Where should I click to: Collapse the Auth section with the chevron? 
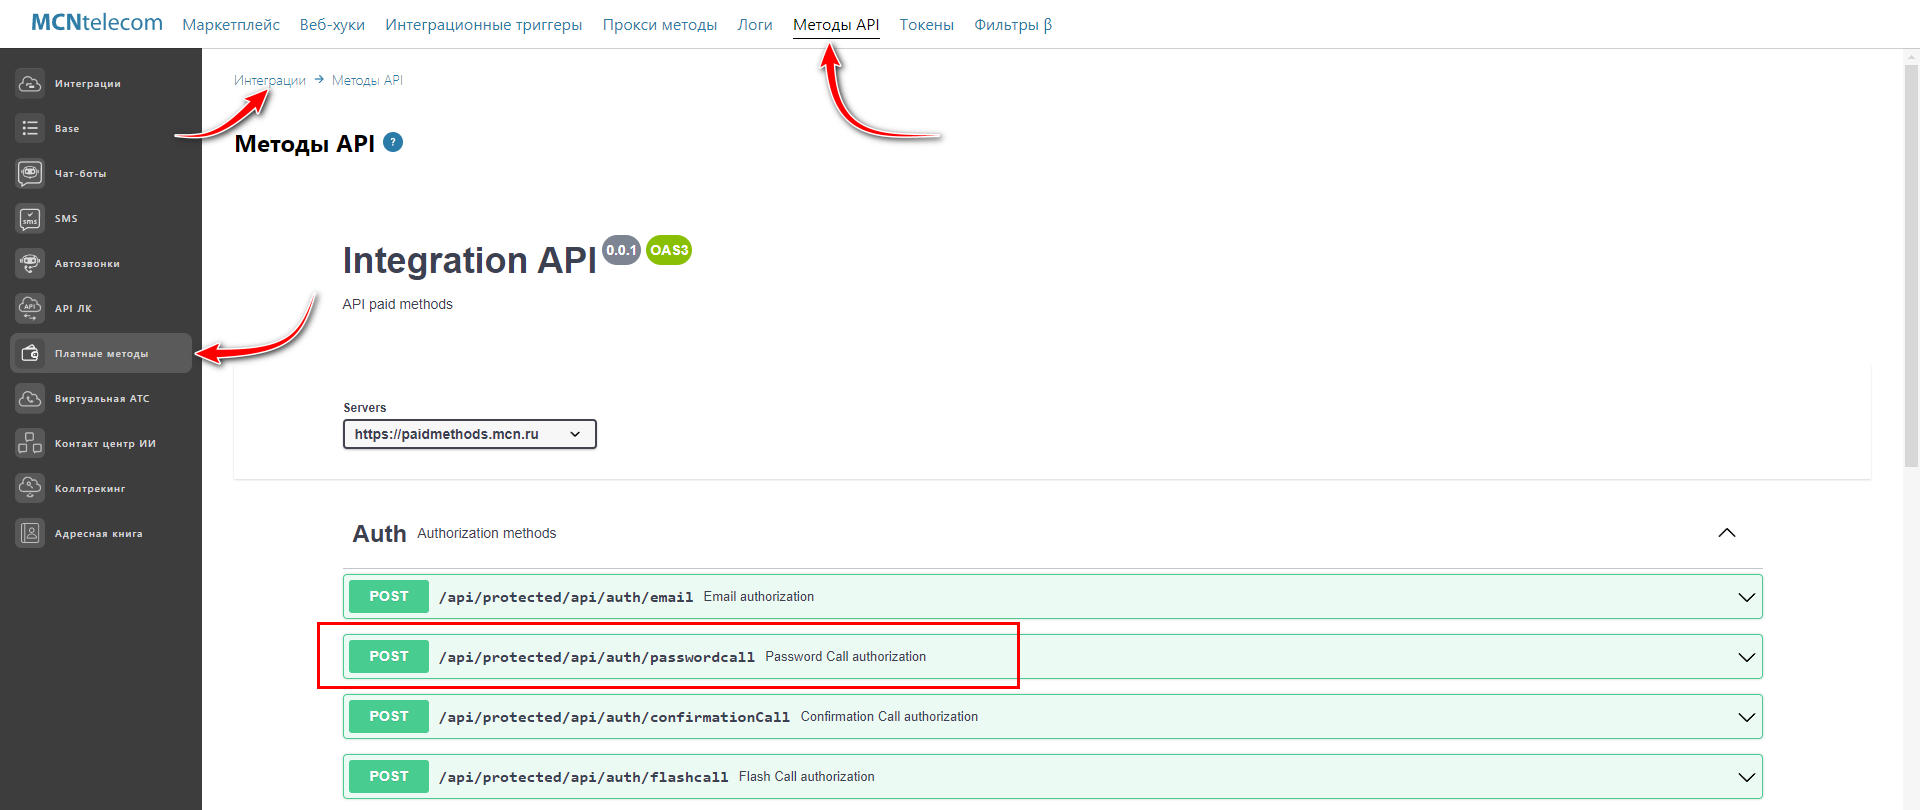(1726, 533)
